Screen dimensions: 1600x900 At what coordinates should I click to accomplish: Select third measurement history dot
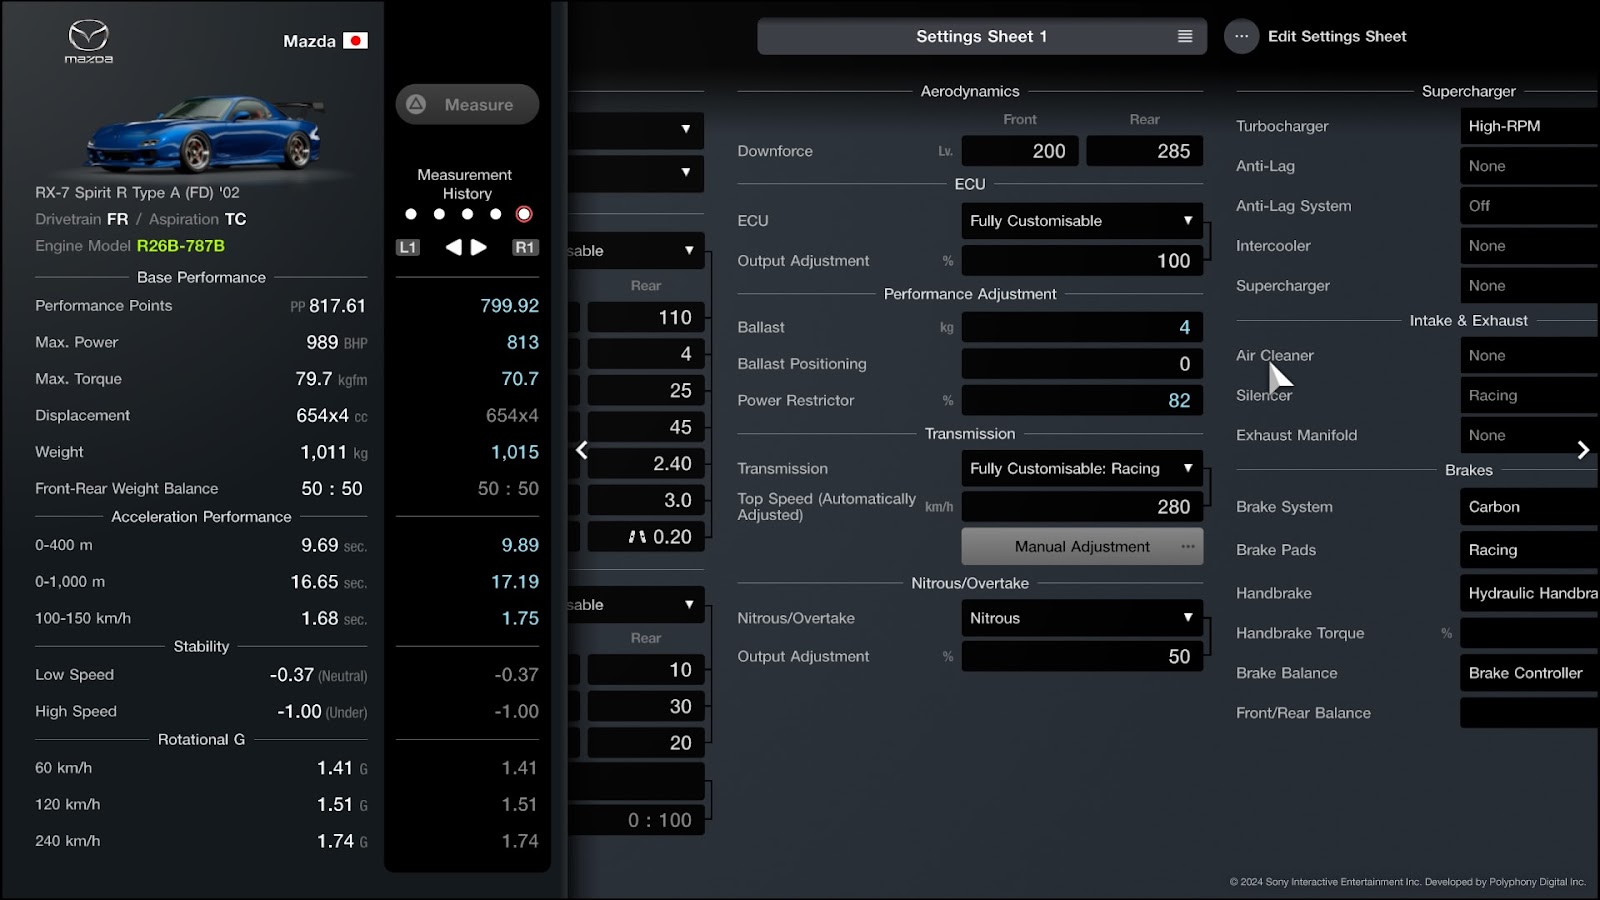tap(467, 214)
